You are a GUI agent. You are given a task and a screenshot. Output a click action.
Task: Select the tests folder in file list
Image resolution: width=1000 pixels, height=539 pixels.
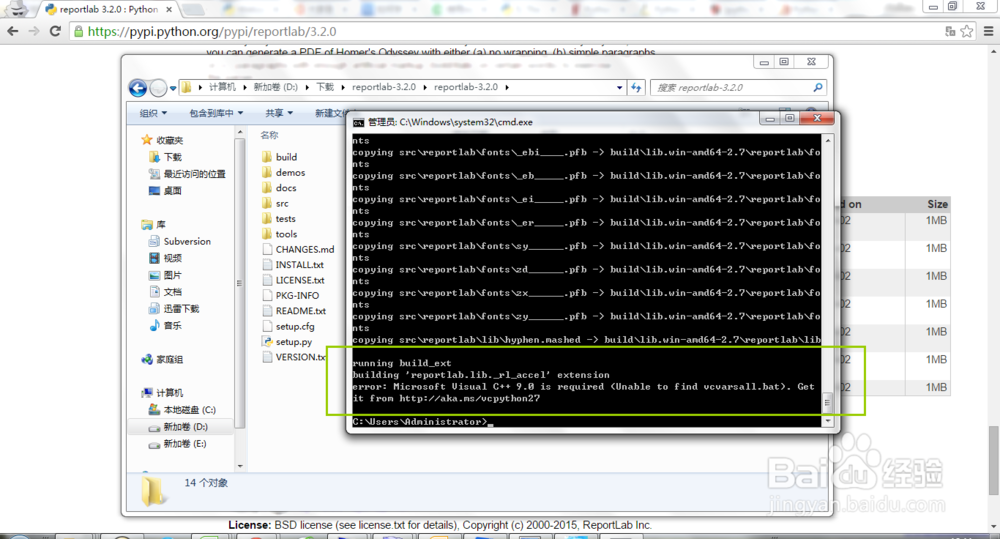285,219
